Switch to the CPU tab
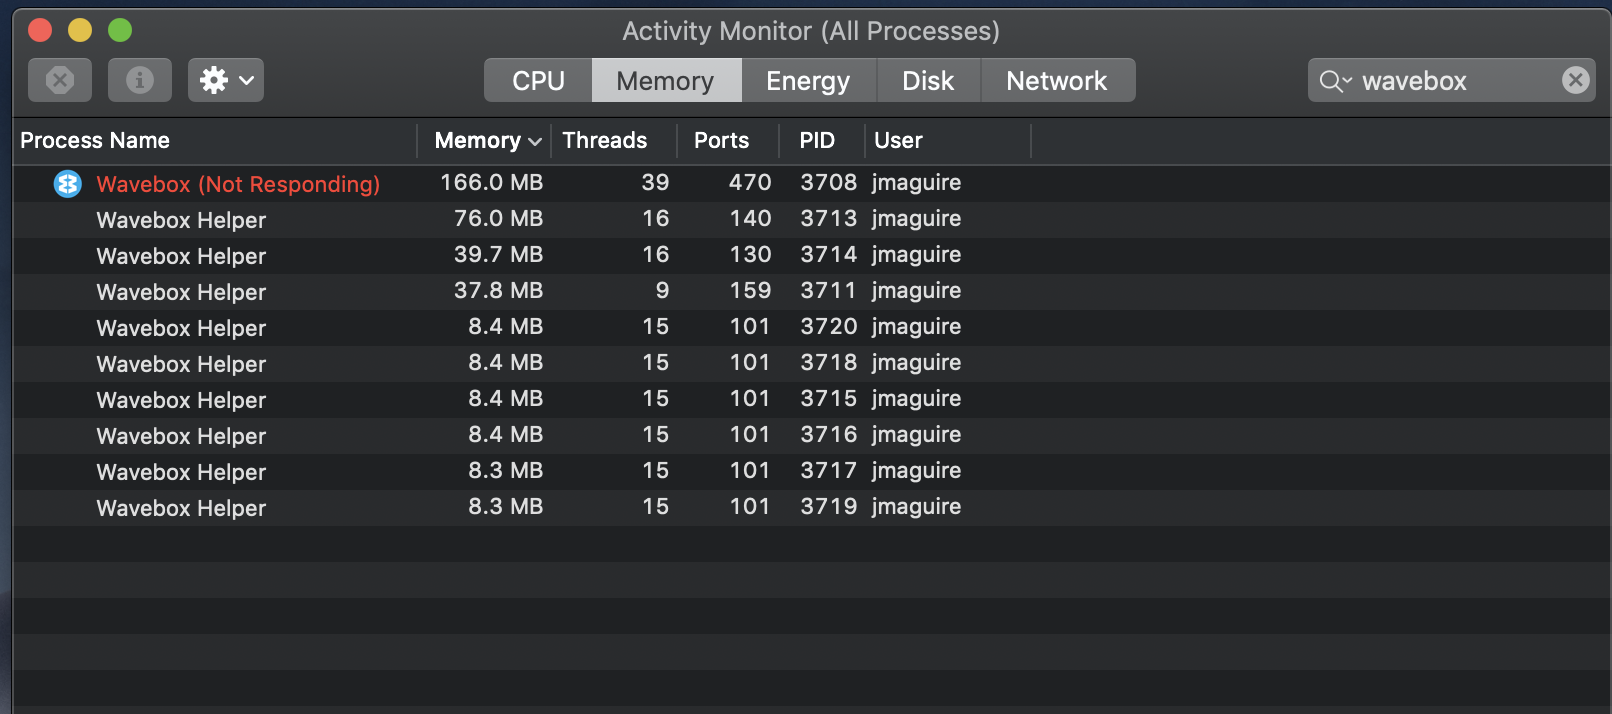Image resolution: width=1612 pixels, height=714 pixels. pos(538,80)
